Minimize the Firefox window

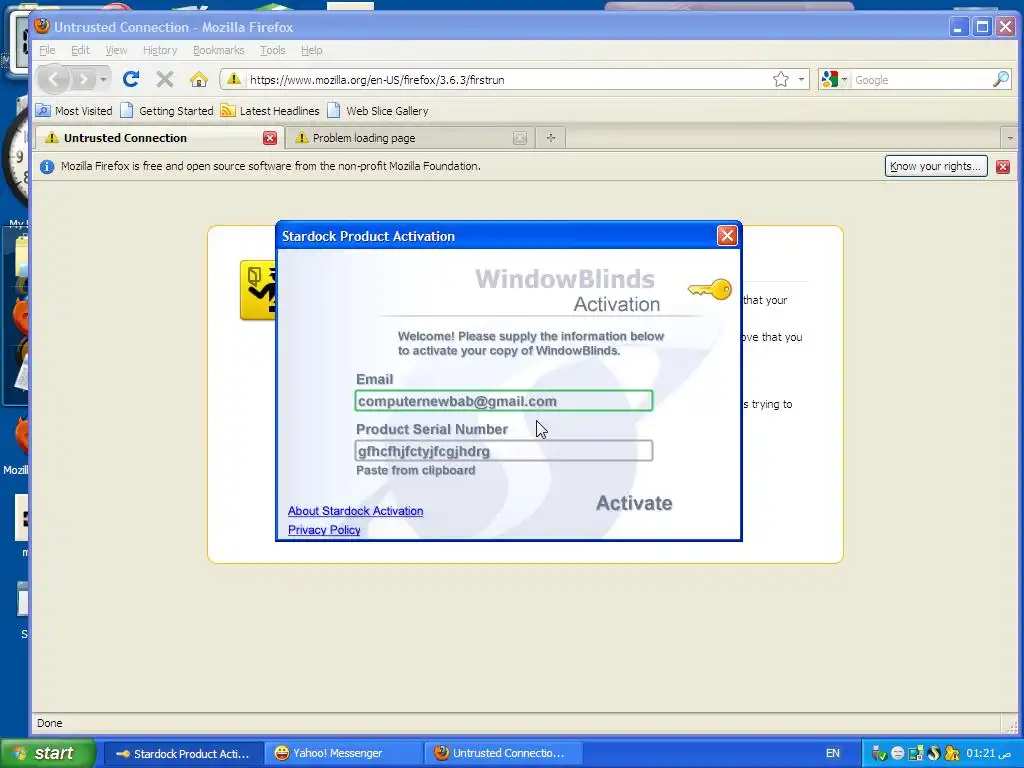coord(958,27)
